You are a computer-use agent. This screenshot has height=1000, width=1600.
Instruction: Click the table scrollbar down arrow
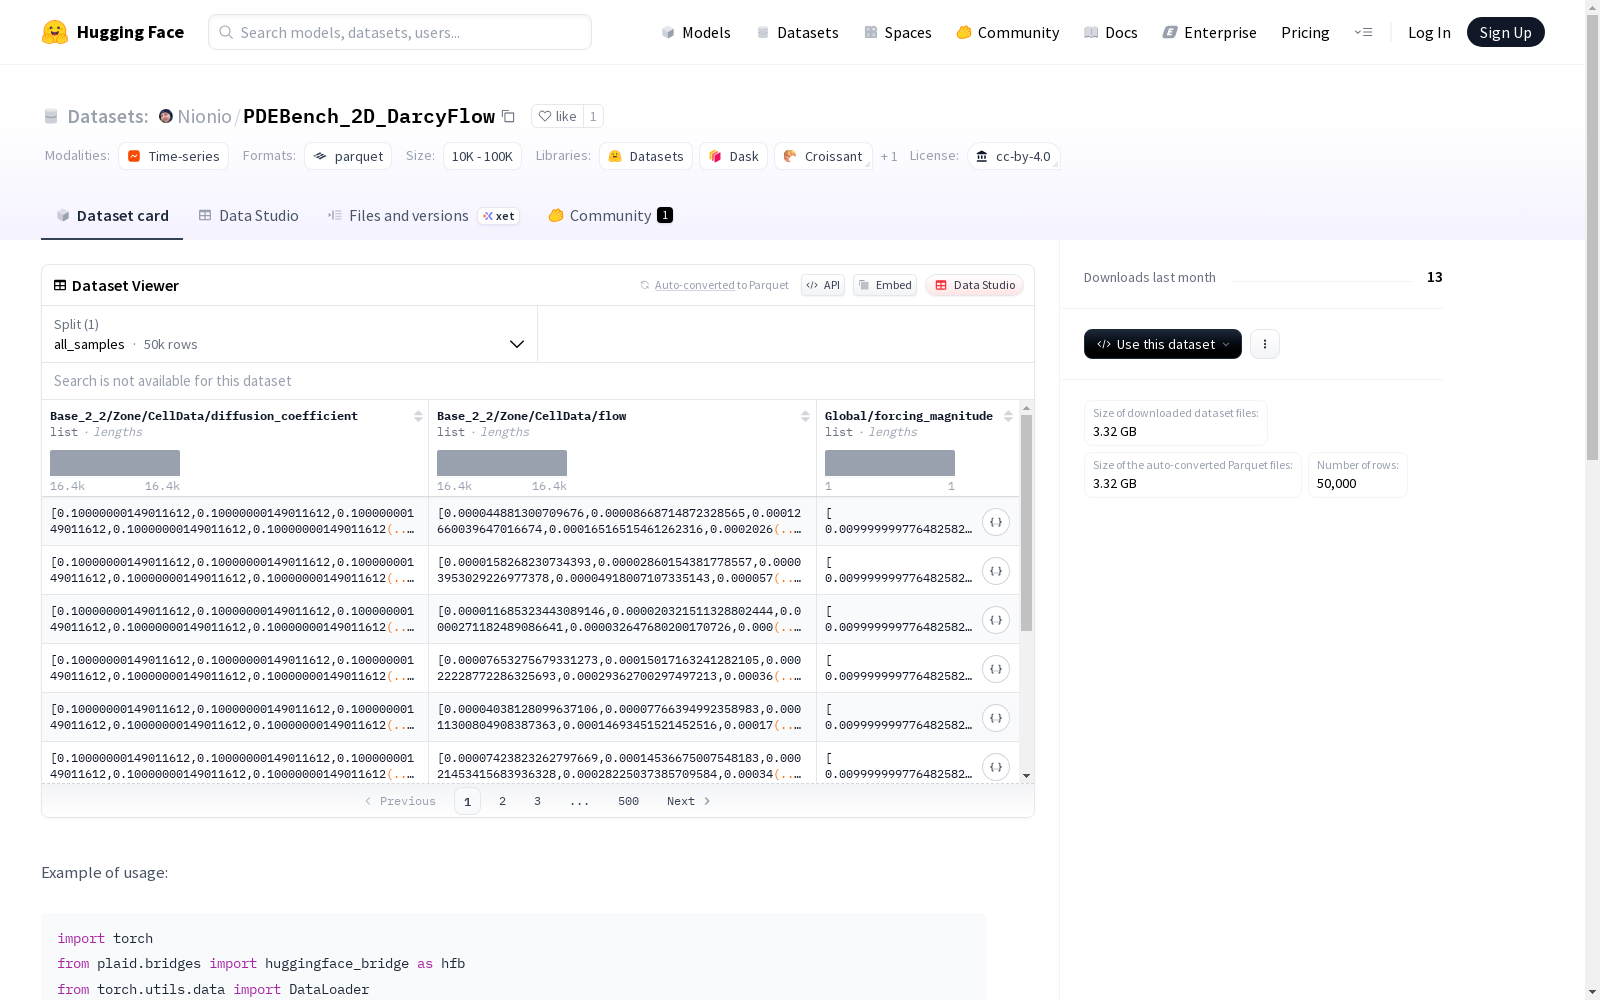pyautogui.click(x=1026, y=776)
